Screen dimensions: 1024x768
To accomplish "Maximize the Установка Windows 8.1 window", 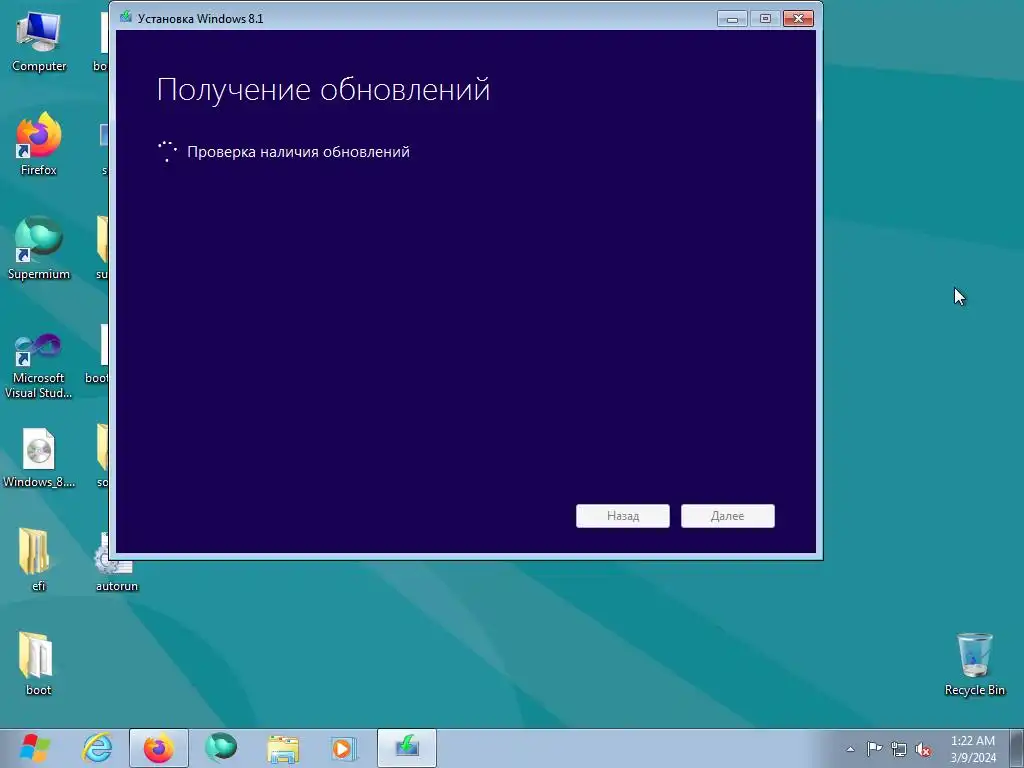I will 765,19.
